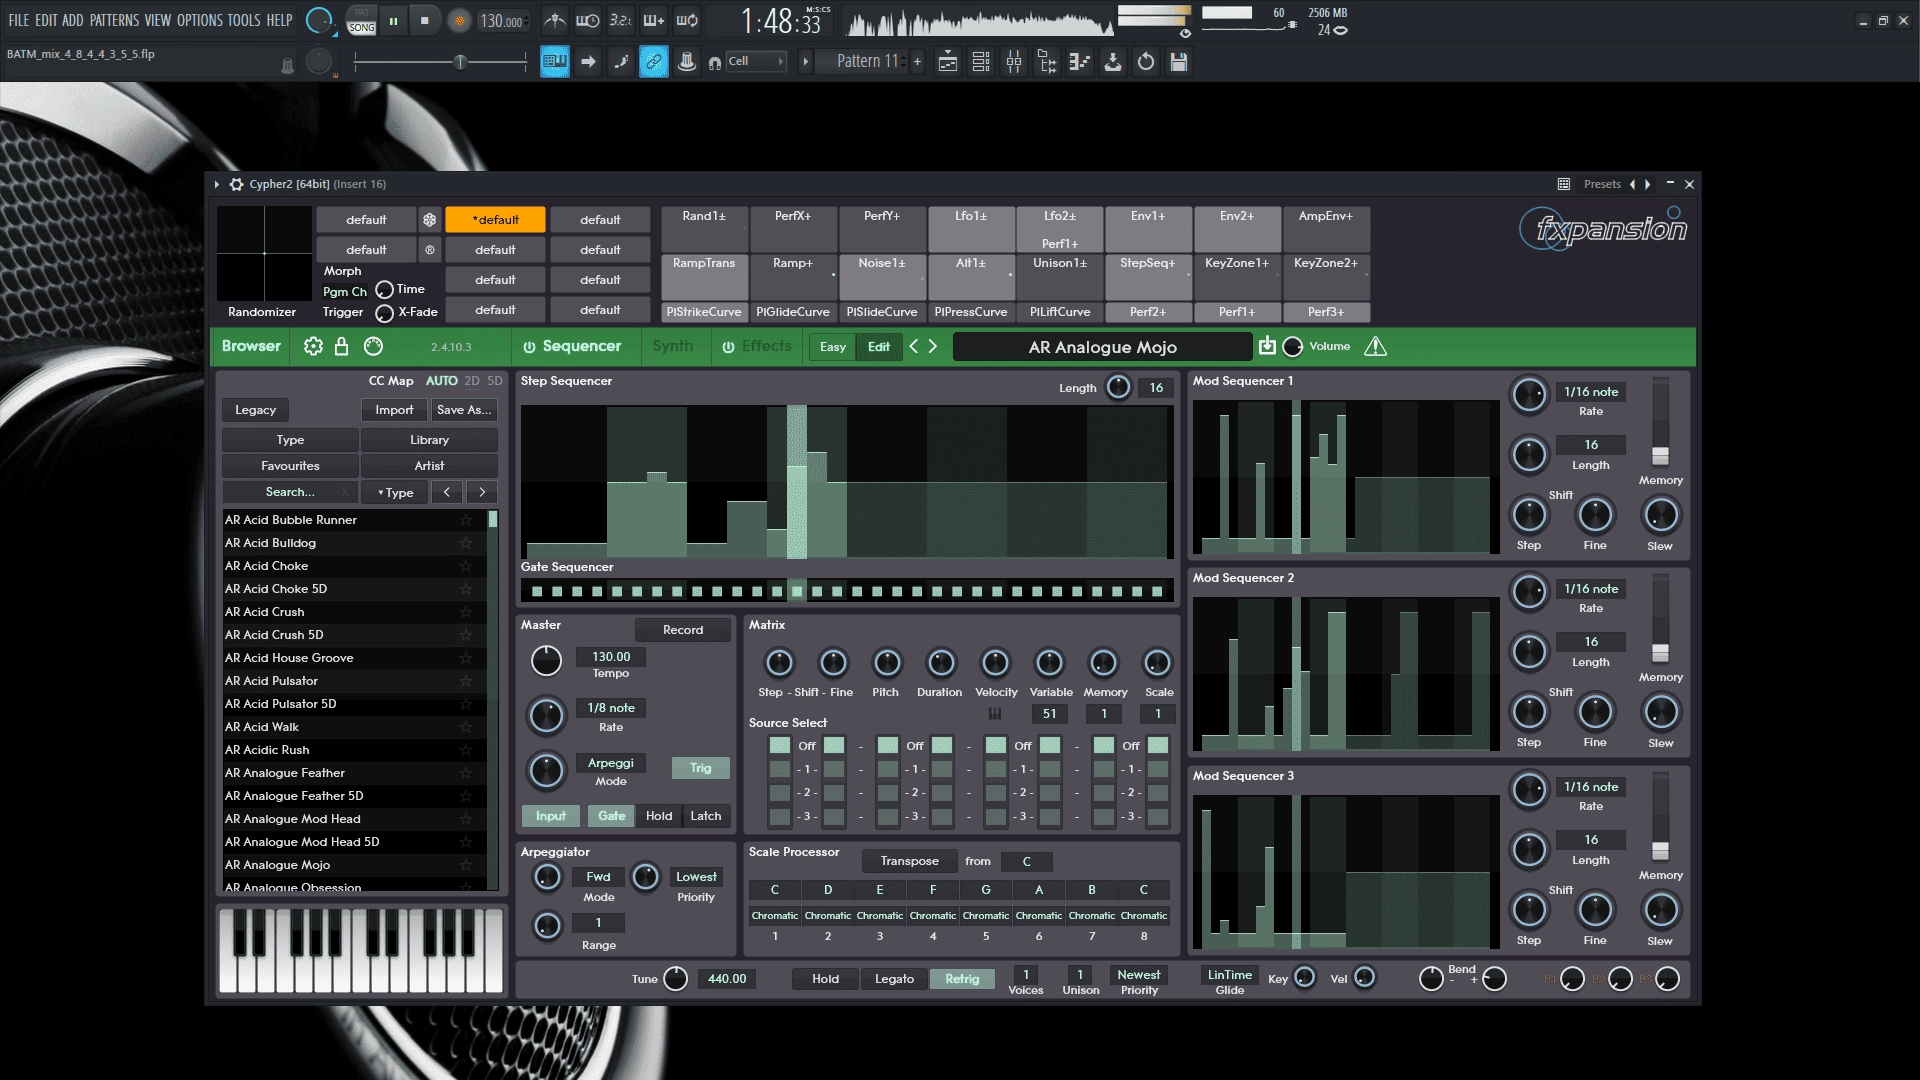Toggle Trig button in Master
1920x1080 pixels.
700,768
